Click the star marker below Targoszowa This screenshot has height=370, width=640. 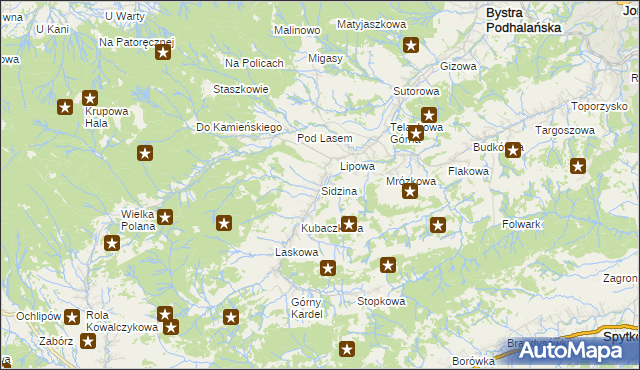pos(578,166)
